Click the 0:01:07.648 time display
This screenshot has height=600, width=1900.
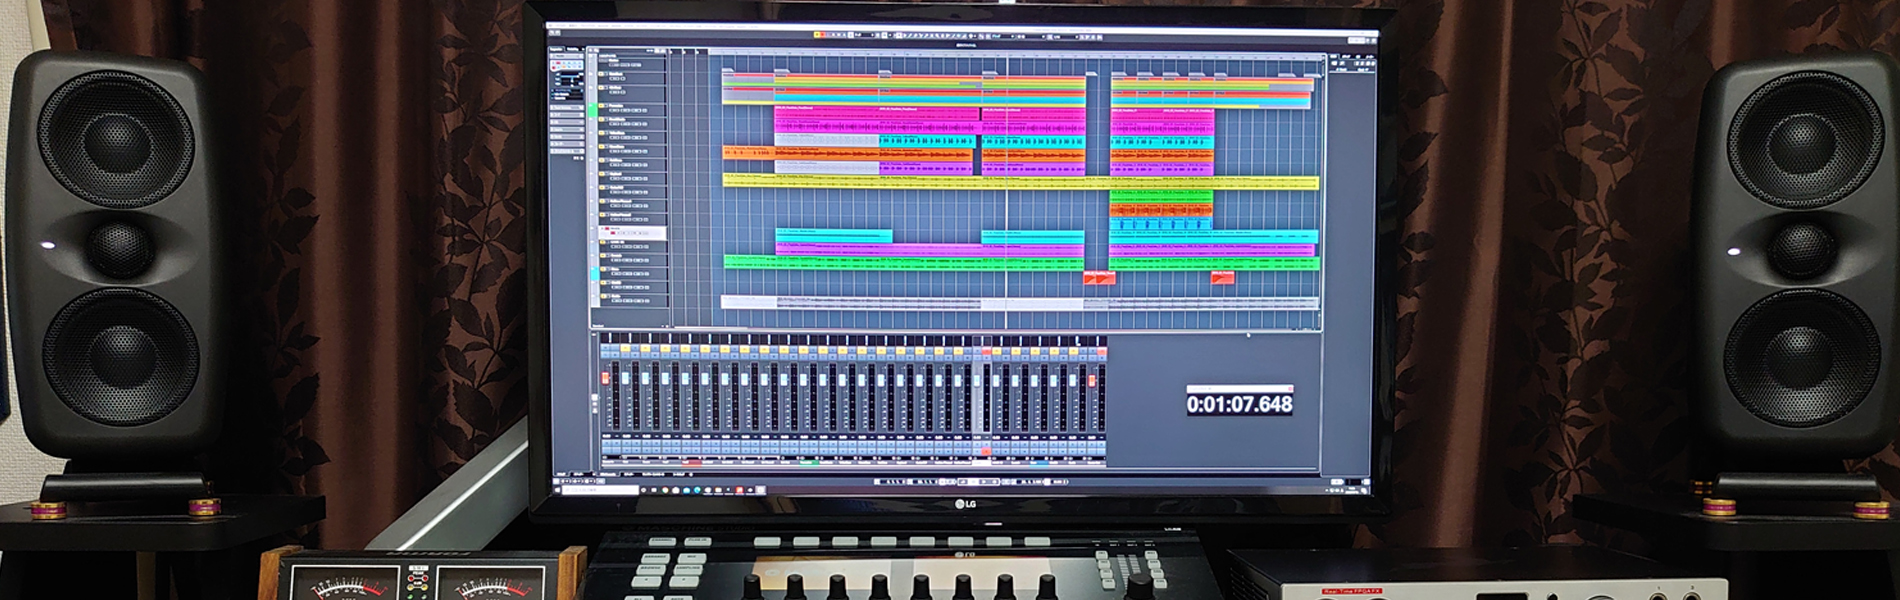coord(1239,404)
